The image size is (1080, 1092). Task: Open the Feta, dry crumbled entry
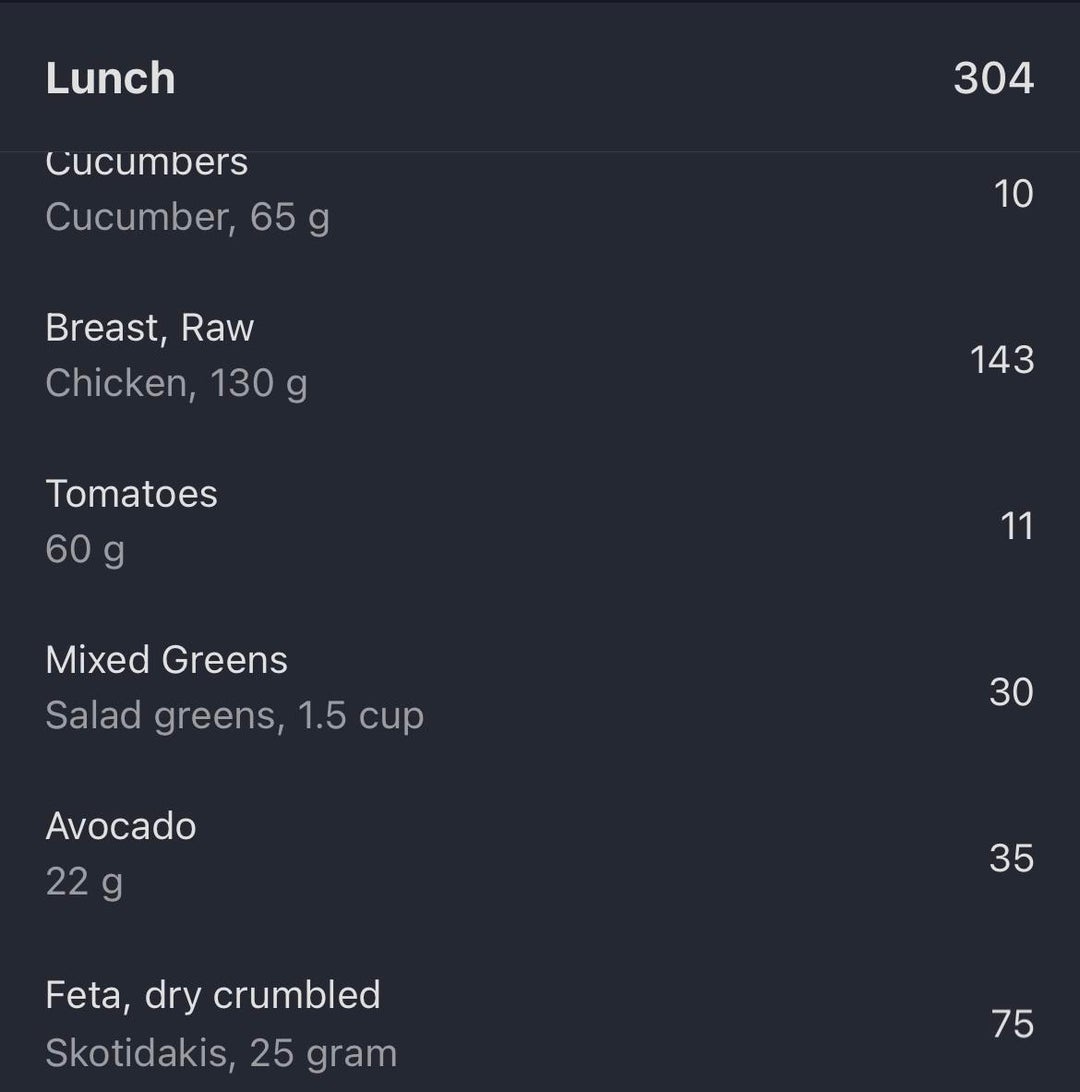(x=213, y=995)
